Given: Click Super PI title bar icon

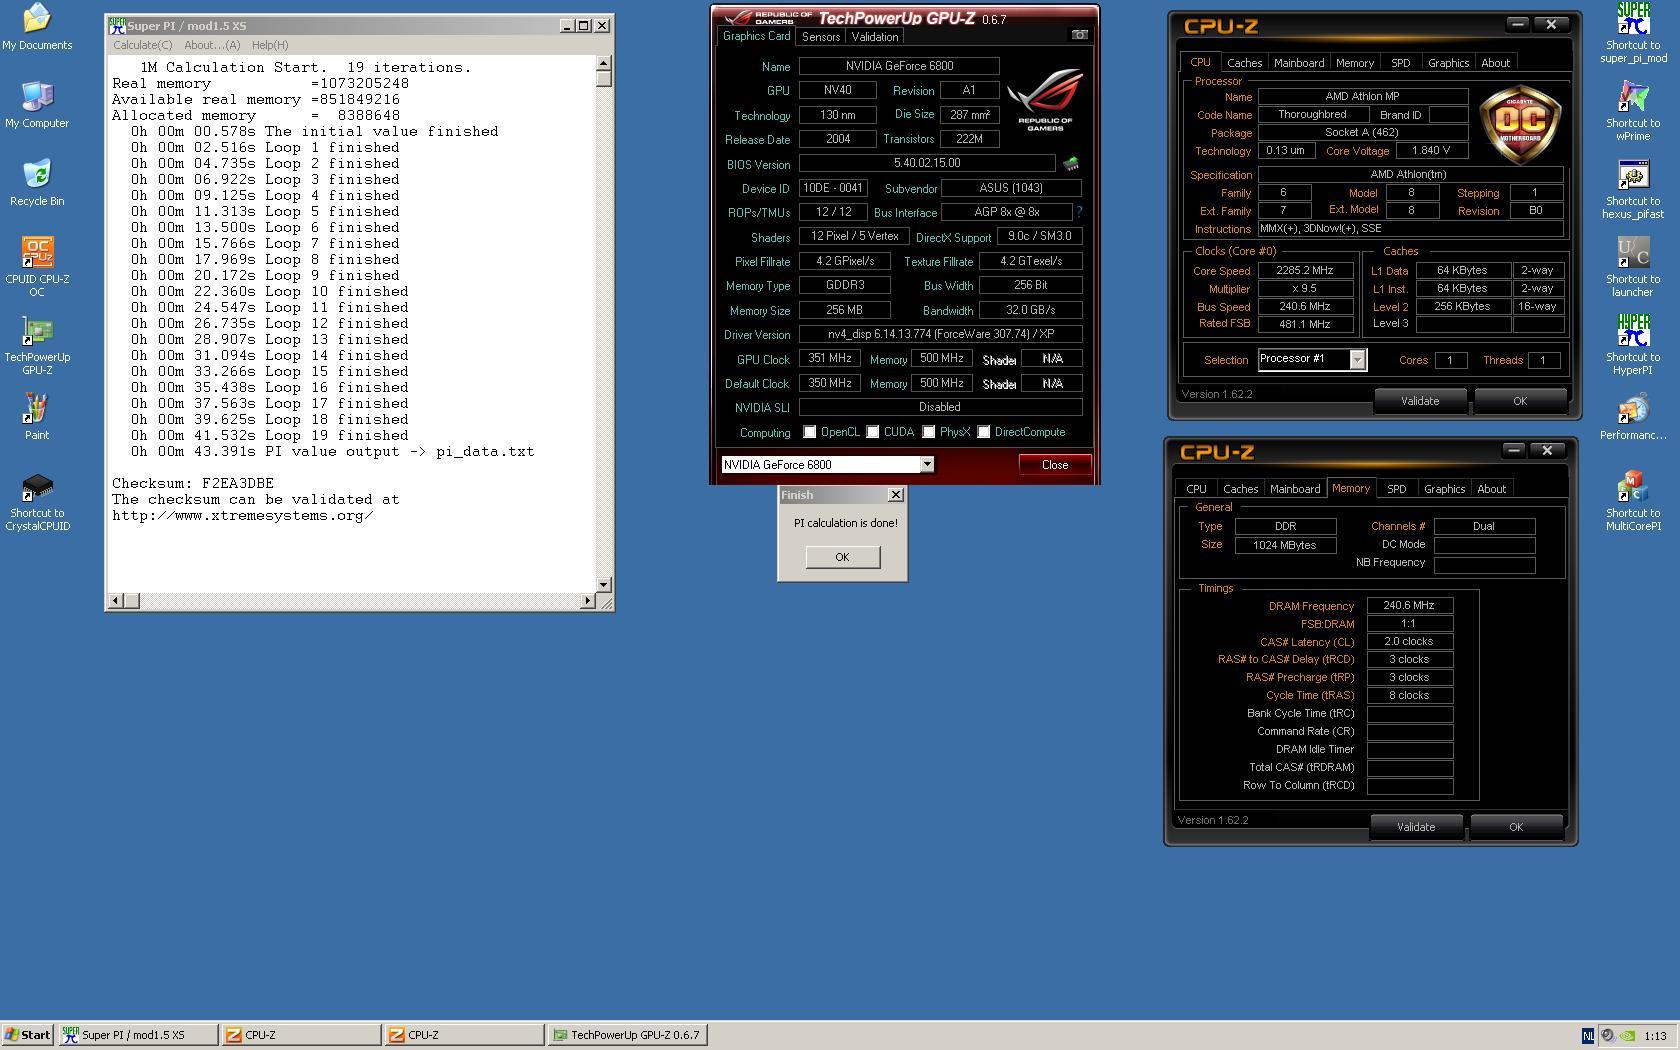Looking at the screenshot, I should pyautogui.click(x=117, y=25).
